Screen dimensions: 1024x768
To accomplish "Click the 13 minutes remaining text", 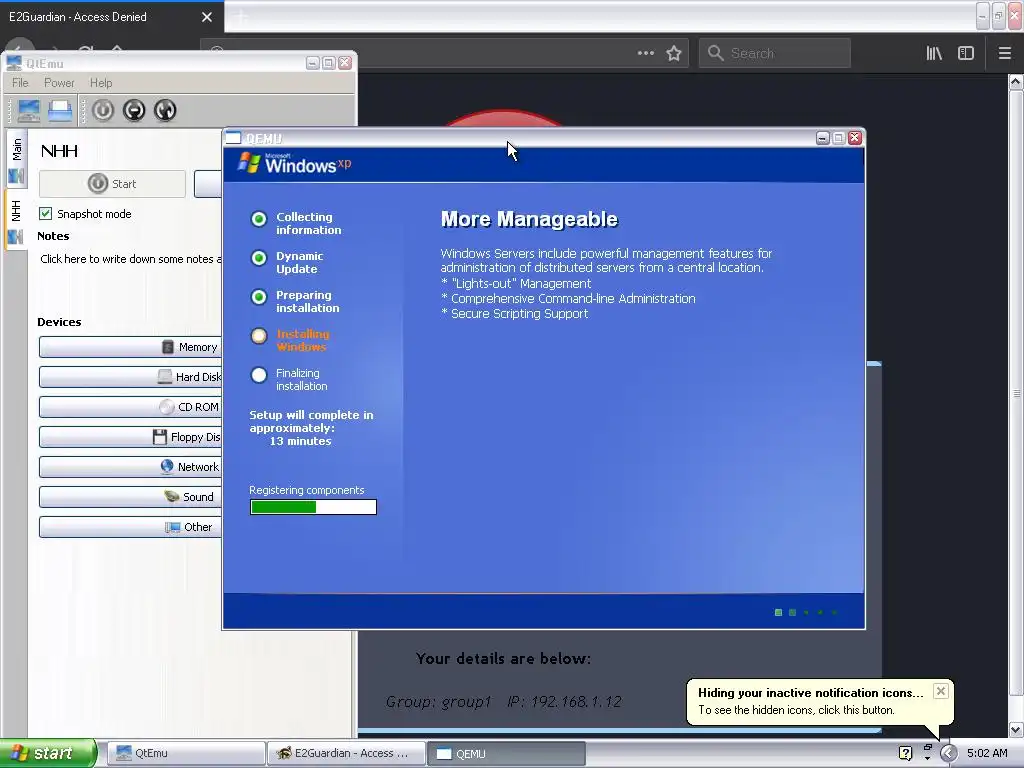I will (x=300, y=441).
